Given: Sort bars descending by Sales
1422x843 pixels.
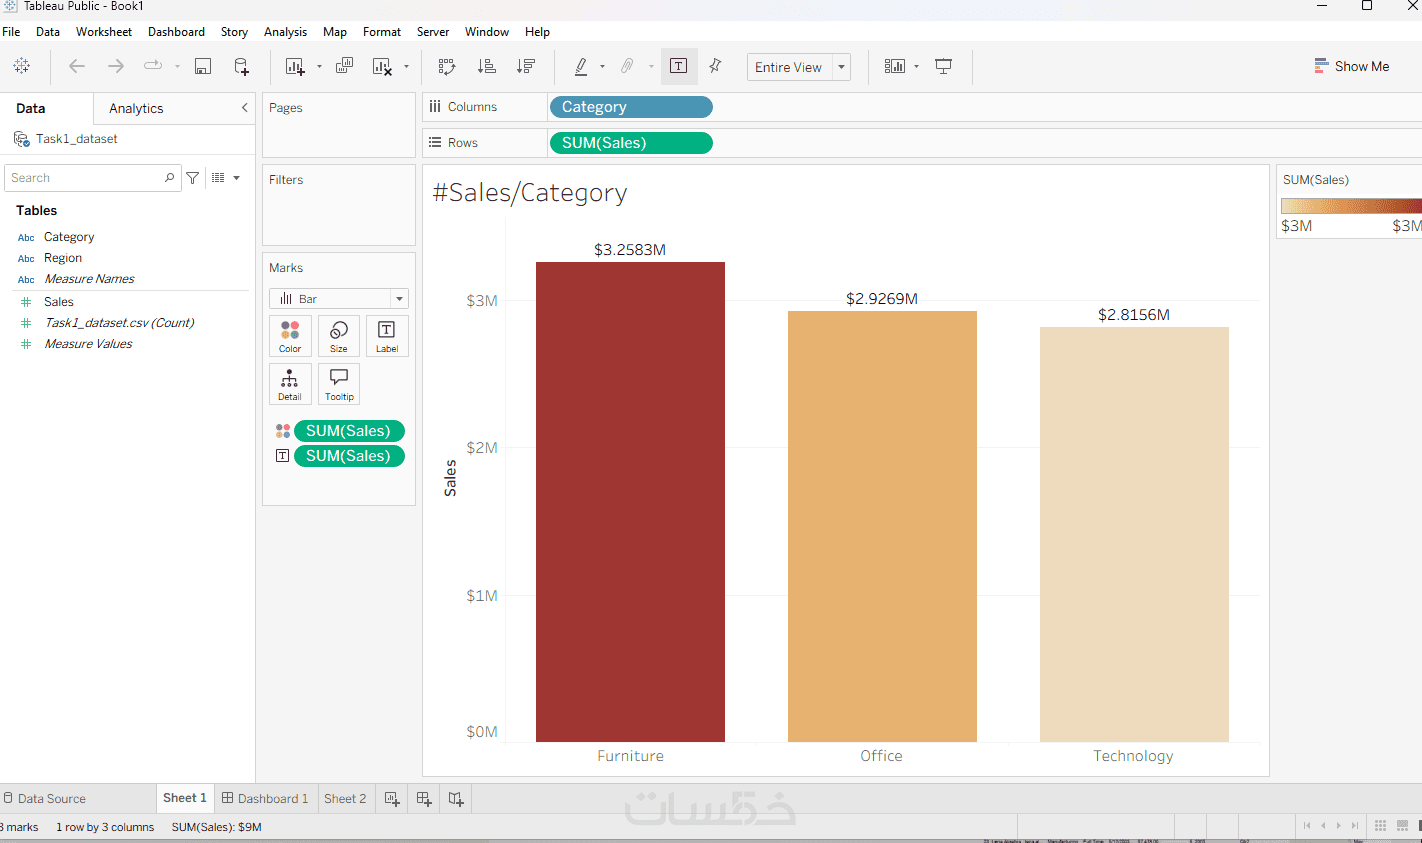Looking at the screenshot, I should click(526, 66).
